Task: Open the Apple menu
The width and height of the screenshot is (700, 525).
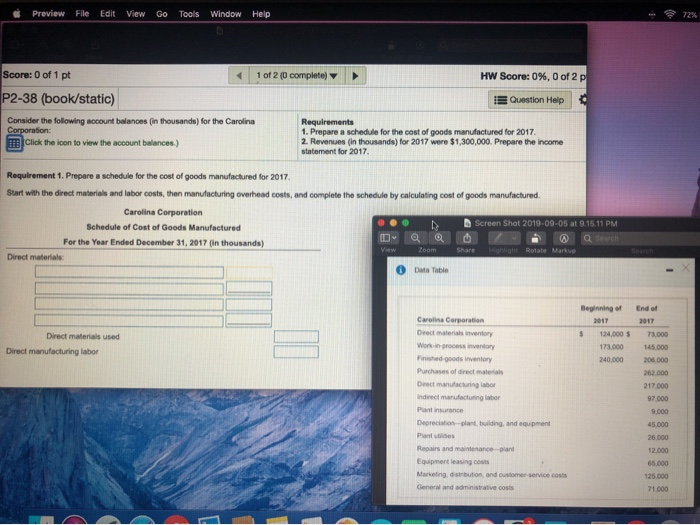Action: (17, 14)
